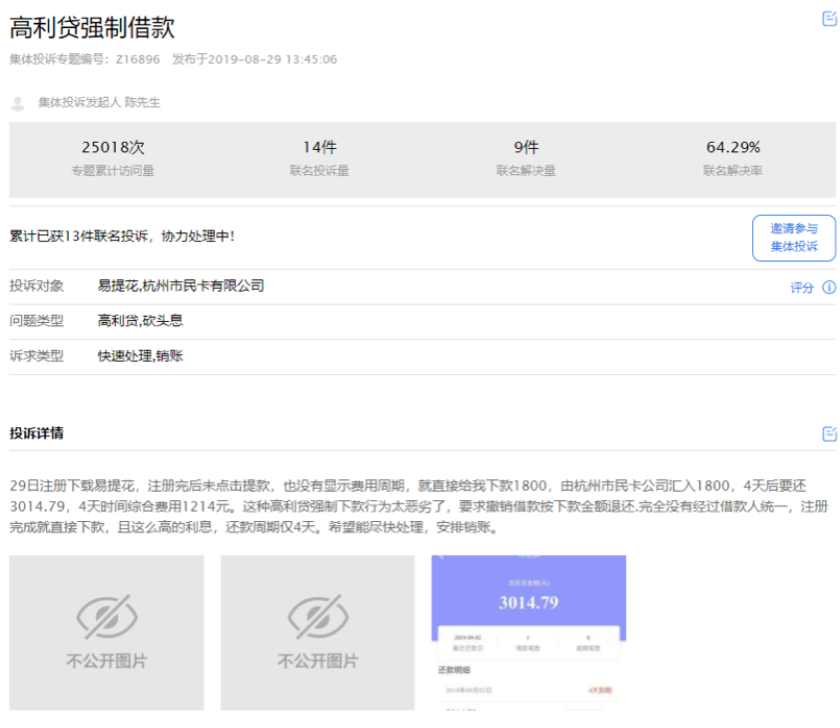Click the avatar icon of 集体投诉发起人
840x728 pixels.
pos(18,103)
